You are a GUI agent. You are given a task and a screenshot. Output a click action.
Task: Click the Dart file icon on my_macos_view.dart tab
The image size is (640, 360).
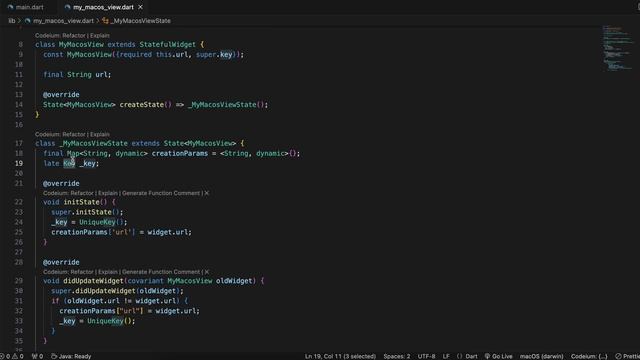[x=68, y=7]
